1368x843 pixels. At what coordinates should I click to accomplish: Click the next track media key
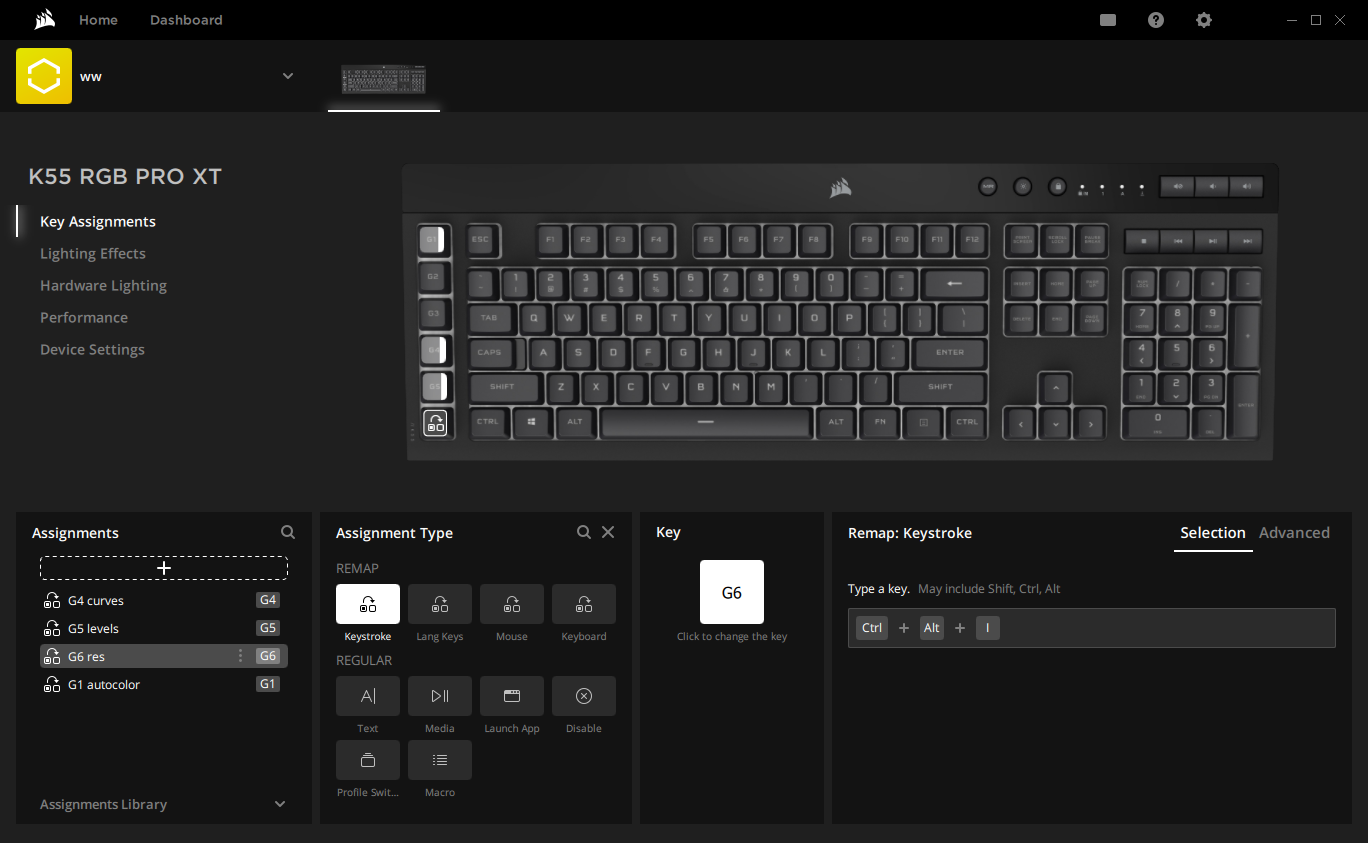(x=1245, y=240)
